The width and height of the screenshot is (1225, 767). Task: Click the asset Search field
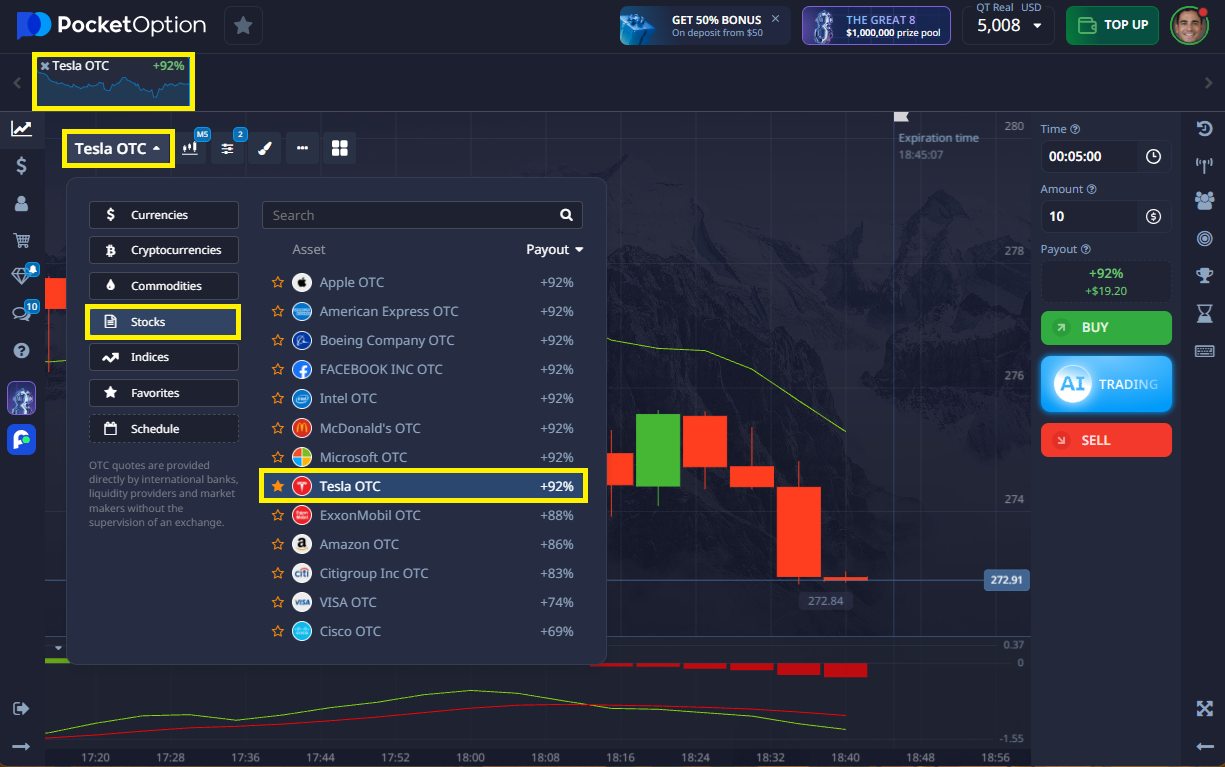coord(410,215)
